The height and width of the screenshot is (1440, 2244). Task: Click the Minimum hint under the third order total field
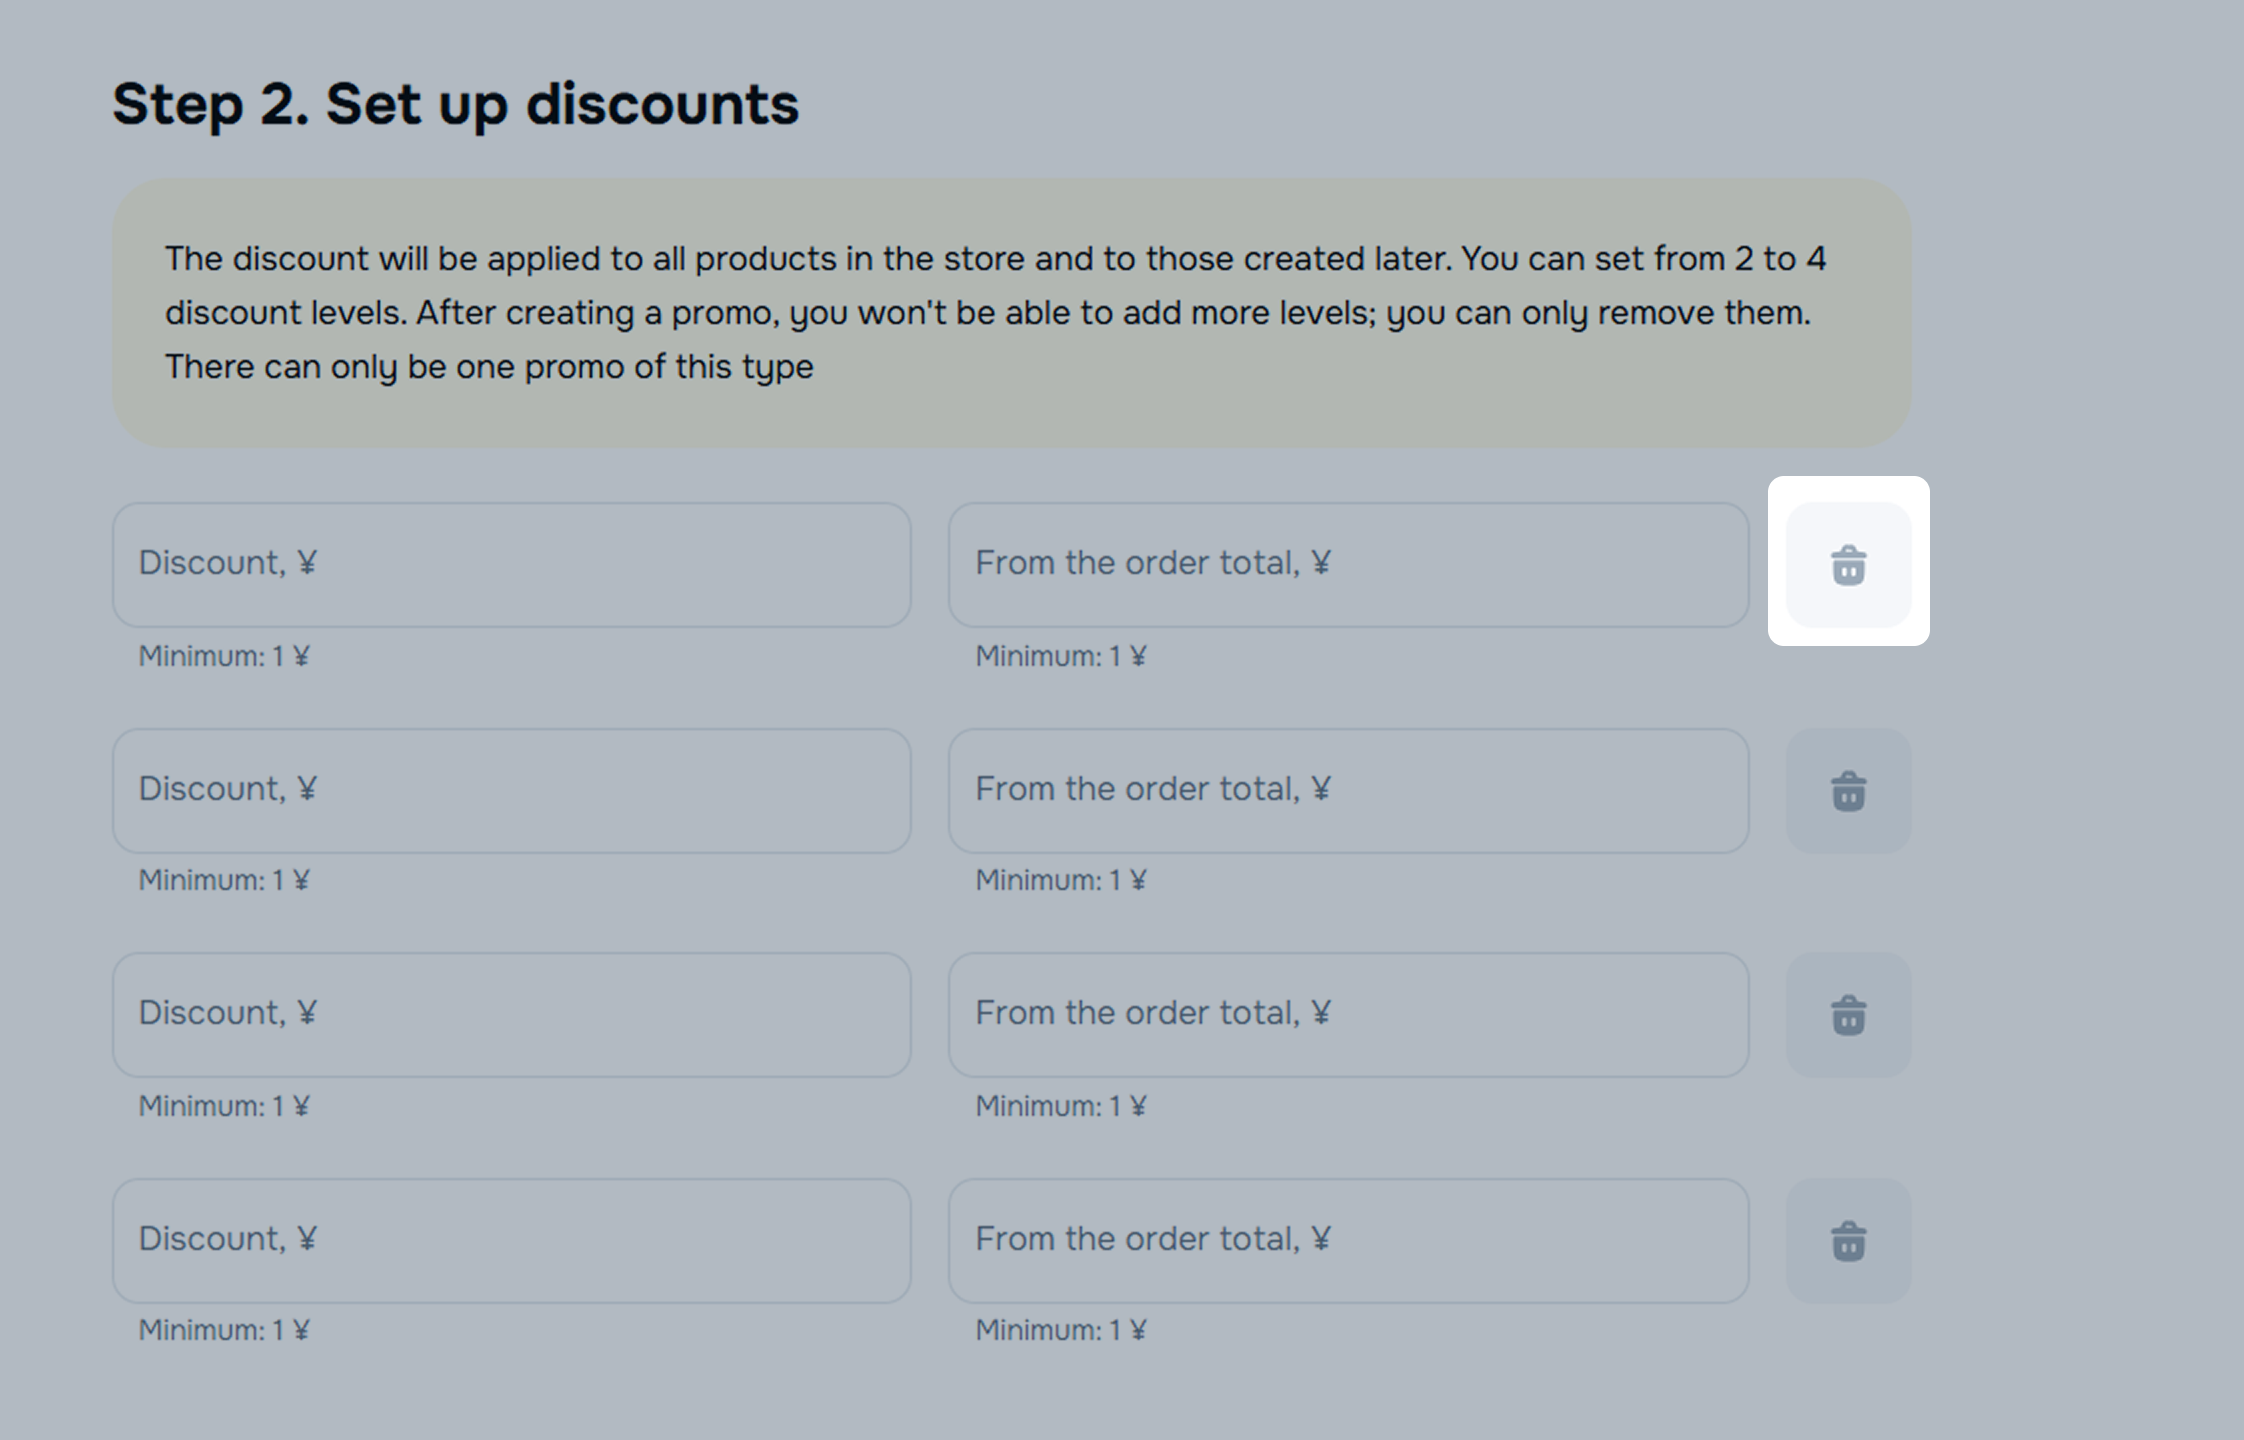pos(1061,1106)
